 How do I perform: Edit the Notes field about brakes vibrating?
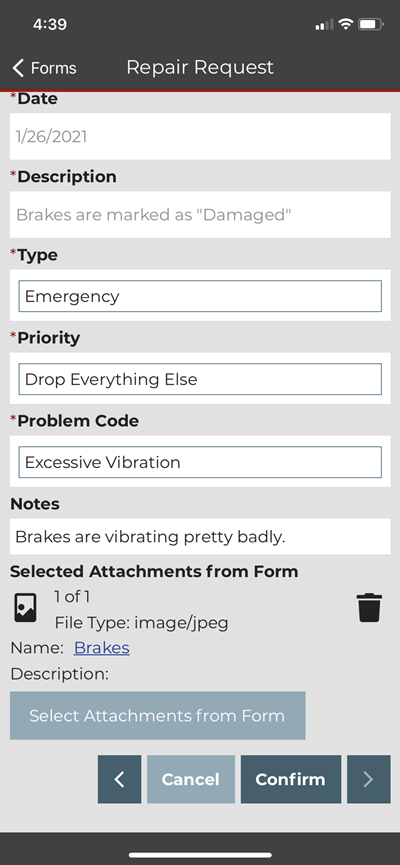(200, 536)
